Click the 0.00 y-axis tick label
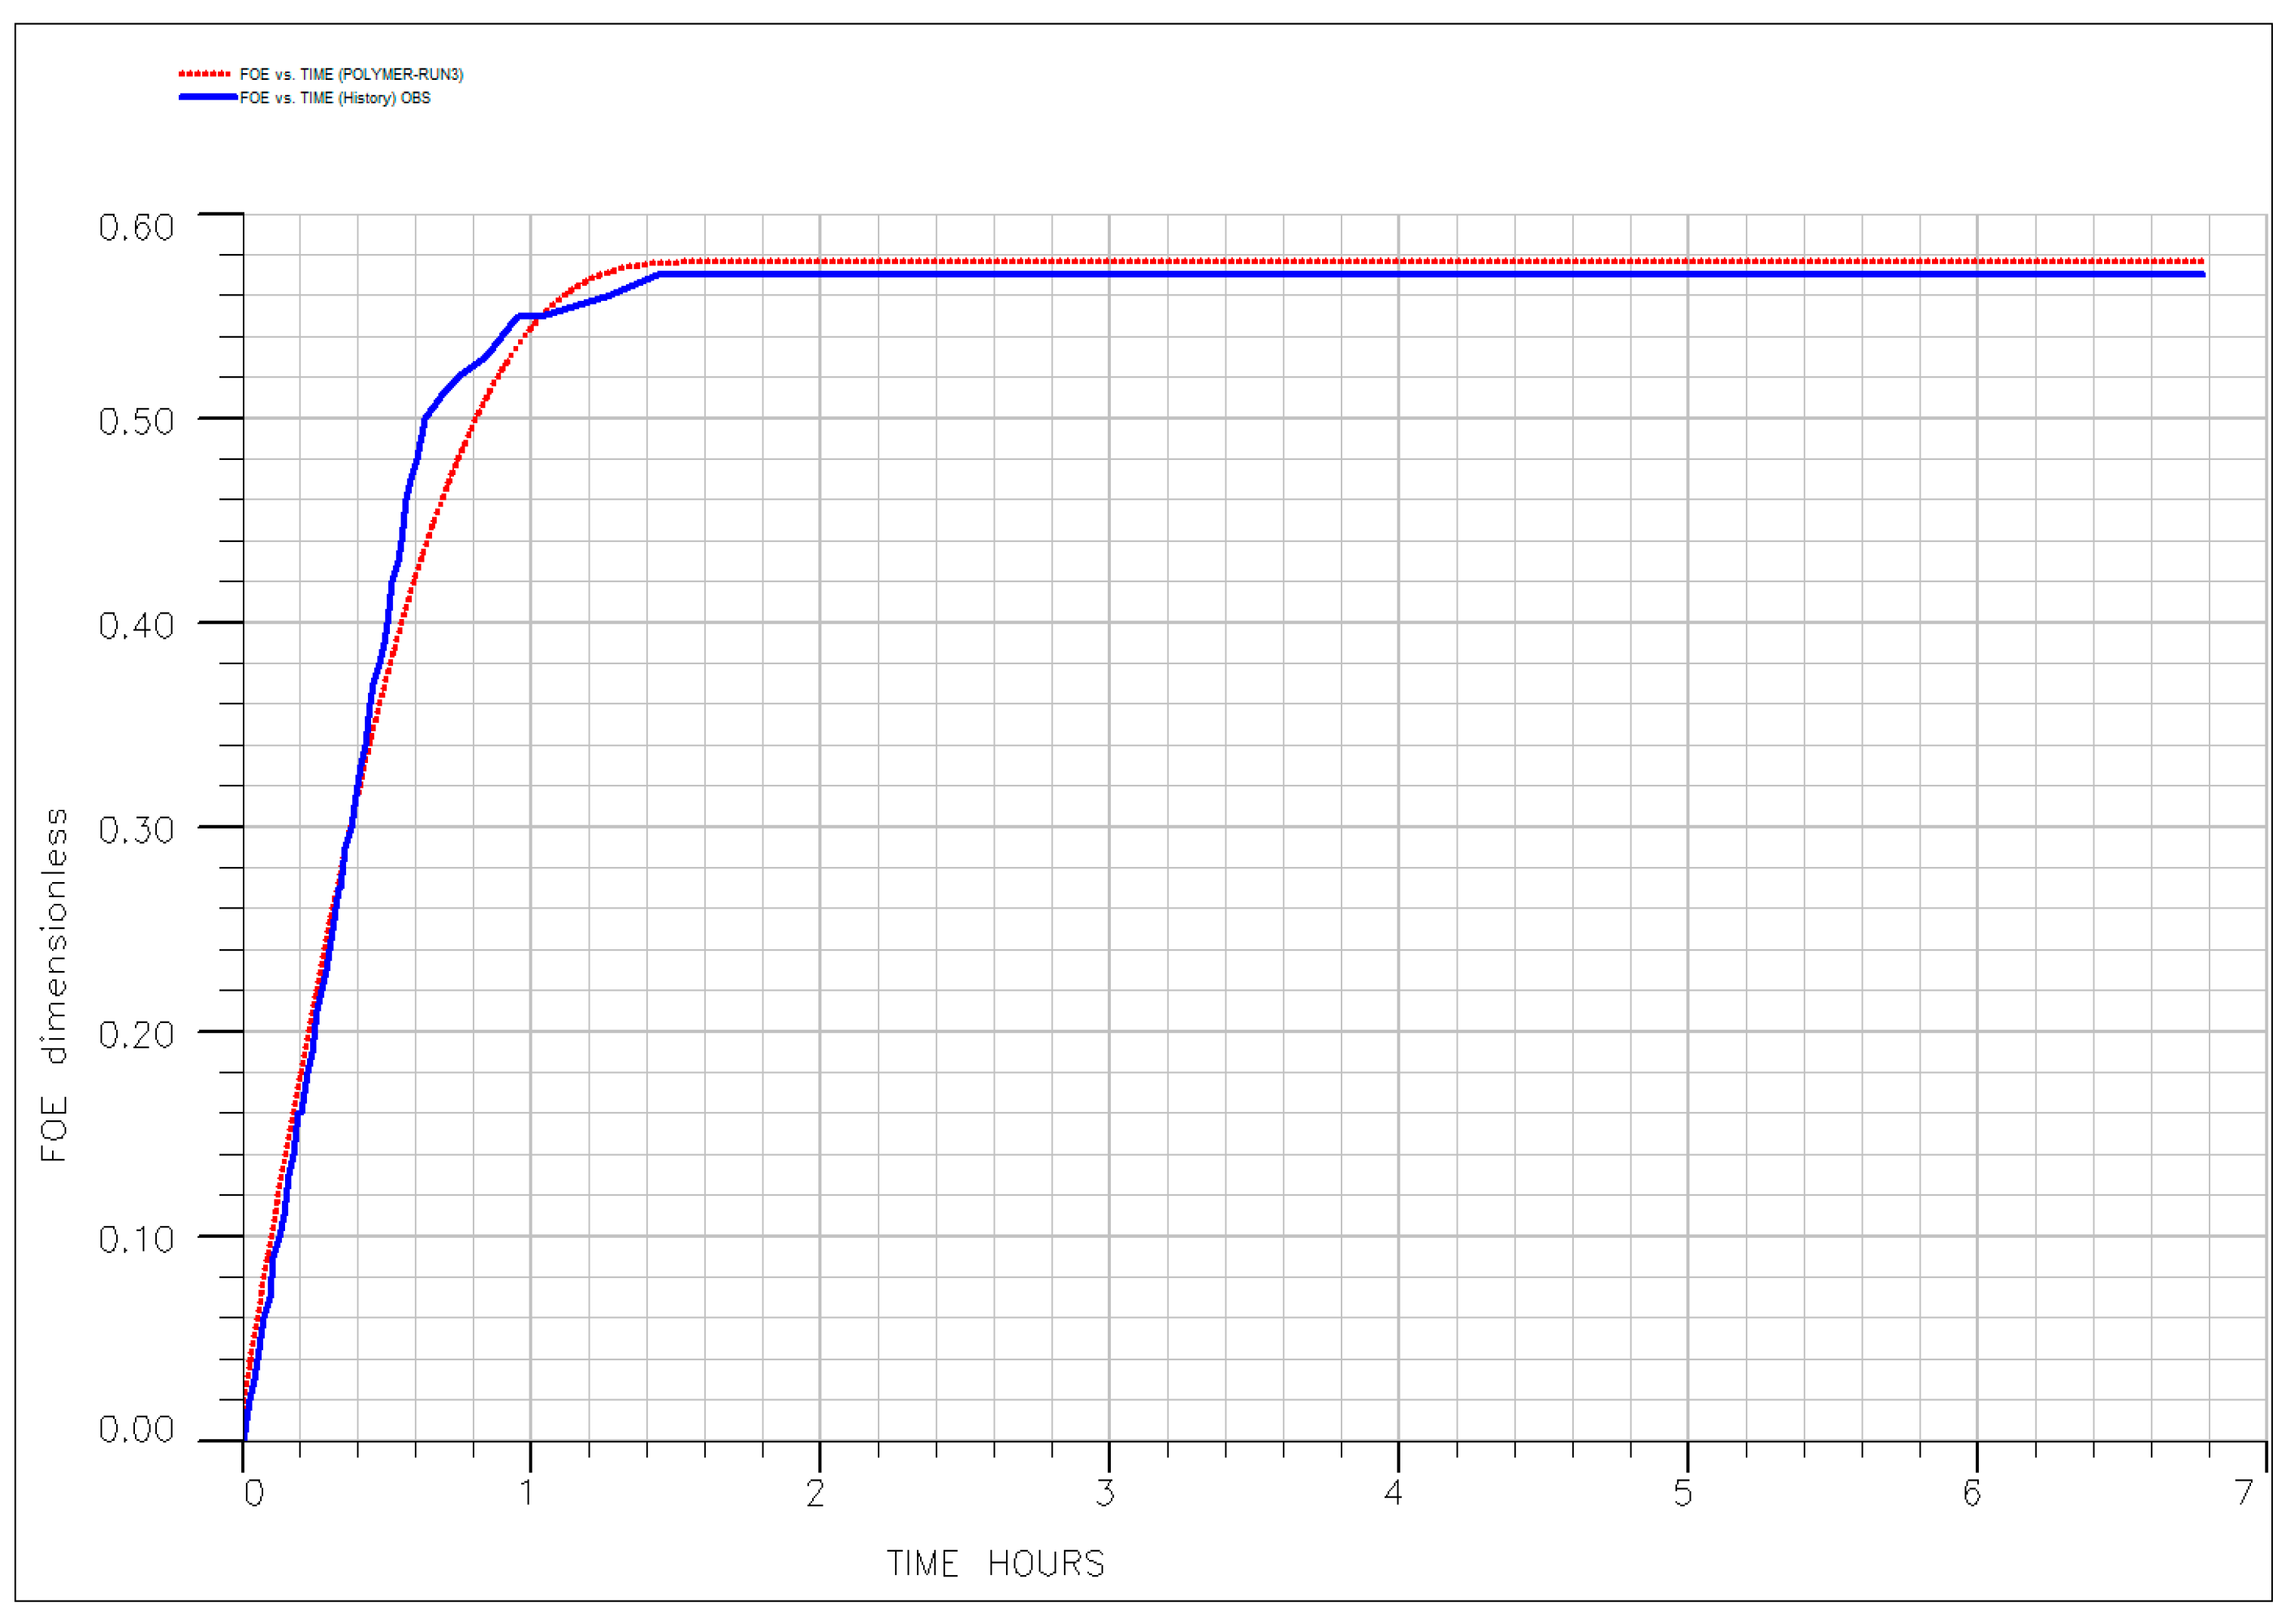This screenshot has height=1624, width=2291. (136, 1430)
